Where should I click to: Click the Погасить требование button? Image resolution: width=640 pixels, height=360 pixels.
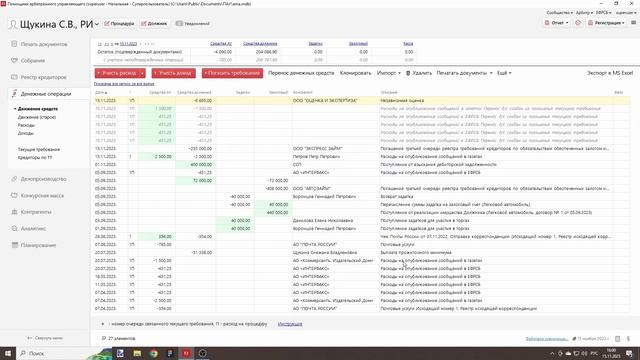click(232, 73)
